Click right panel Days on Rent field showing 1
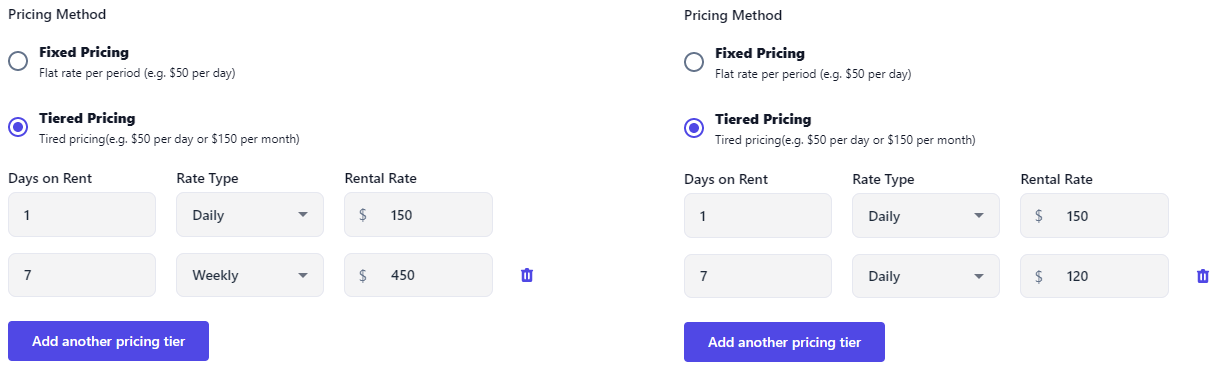 point(758,216)
